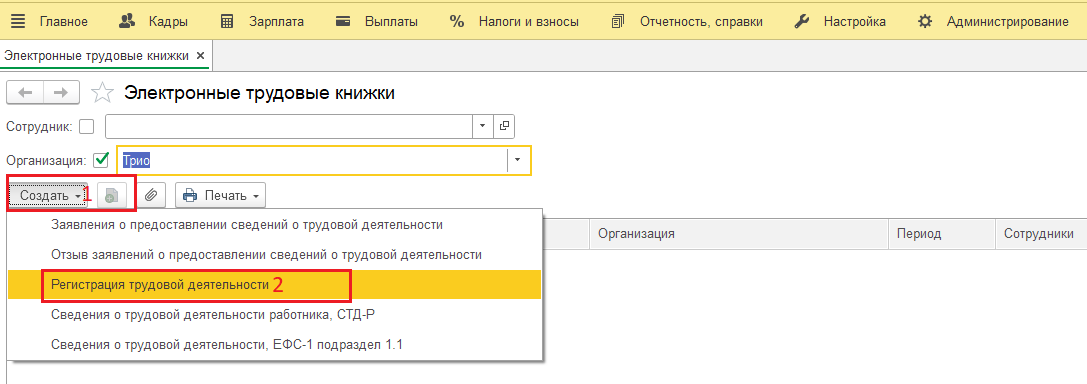Close the Электронные трудовые книжки tab
1087x384 pixels.
tap(200, 56)
